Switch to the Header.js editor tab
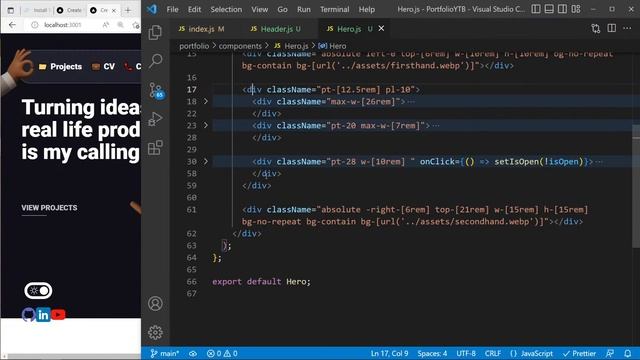Image resolution: width=640 pixels, height=360 pixels. pos(280,29)
